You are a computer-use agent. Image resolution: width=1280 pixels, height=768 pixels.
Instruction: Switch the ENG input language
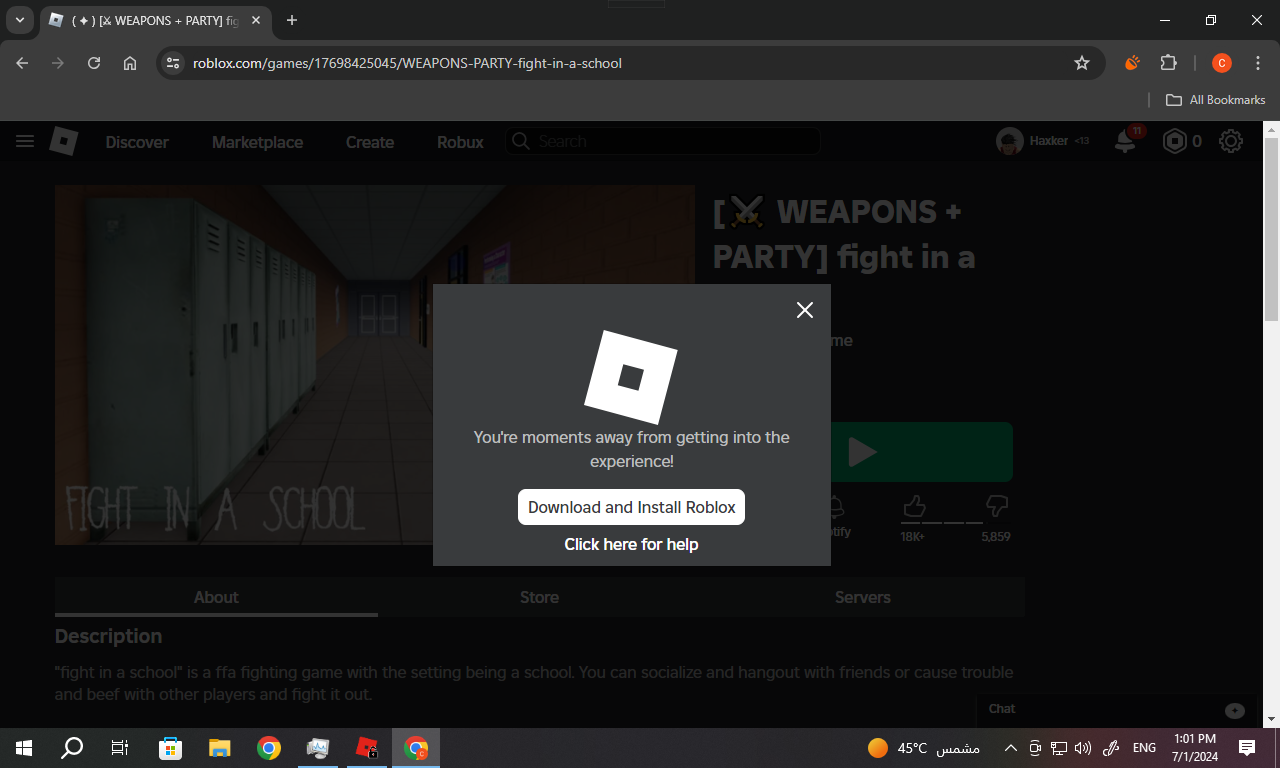pyautogui.click(x=1144, y=748)
